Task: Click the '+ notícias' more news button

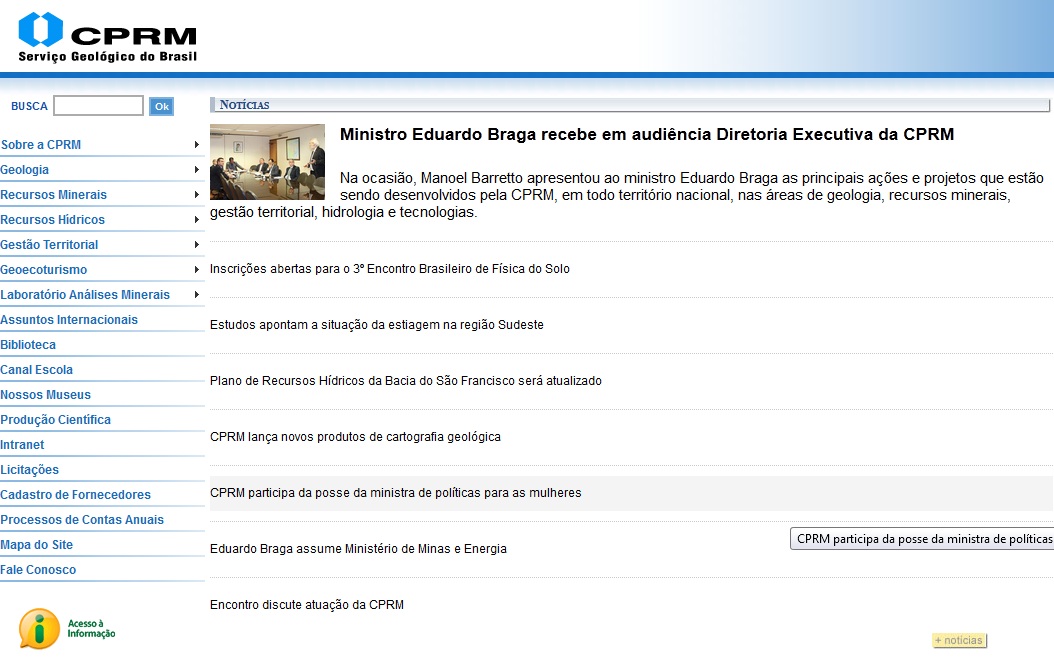Action: [959, 640]
